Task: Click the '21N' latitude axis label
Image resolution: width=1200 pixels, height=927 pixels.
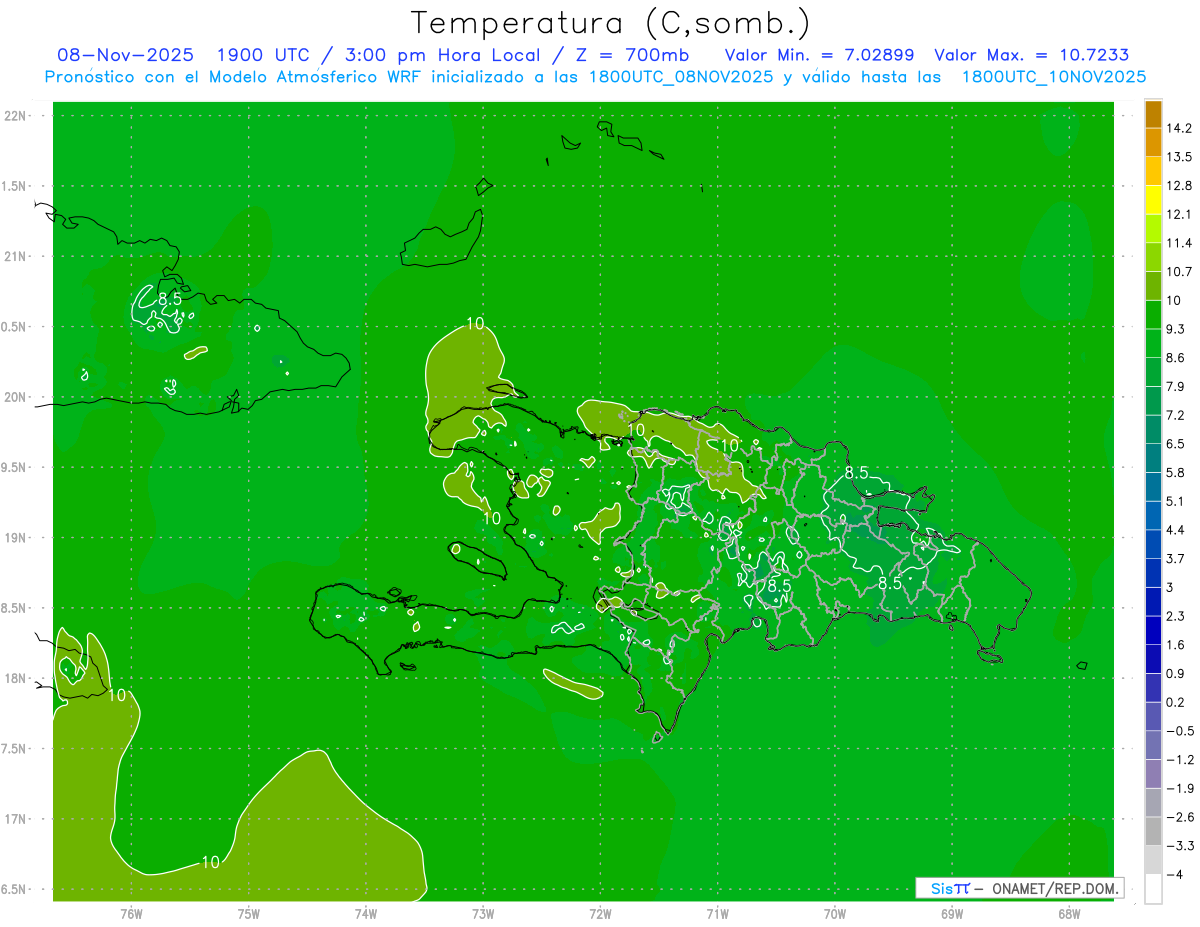Action: pyautogui.click(x=17, y=256)
